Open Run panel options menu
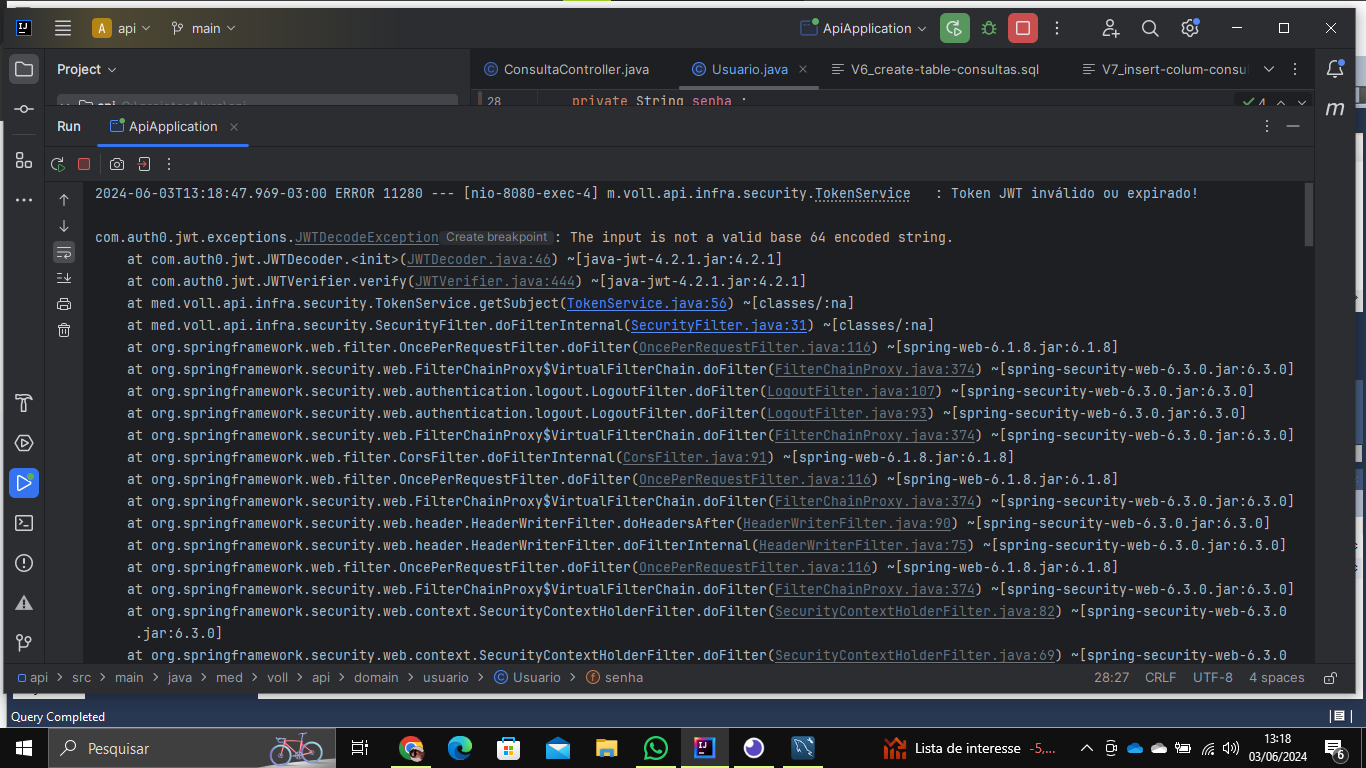The image size is (1366, 768). coord(1267,127)
